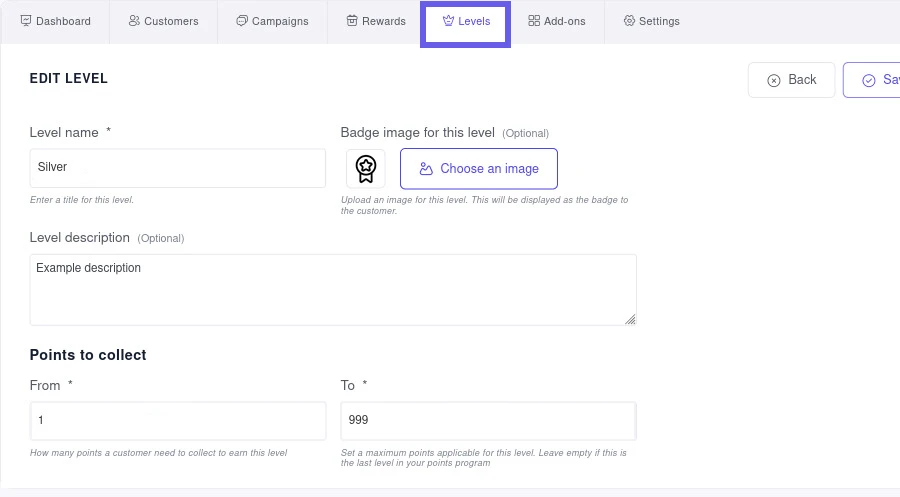This screenshot has height=497, width=900.
Task: Click the Add-ons grid icon
Action: [x=534, y=21]
